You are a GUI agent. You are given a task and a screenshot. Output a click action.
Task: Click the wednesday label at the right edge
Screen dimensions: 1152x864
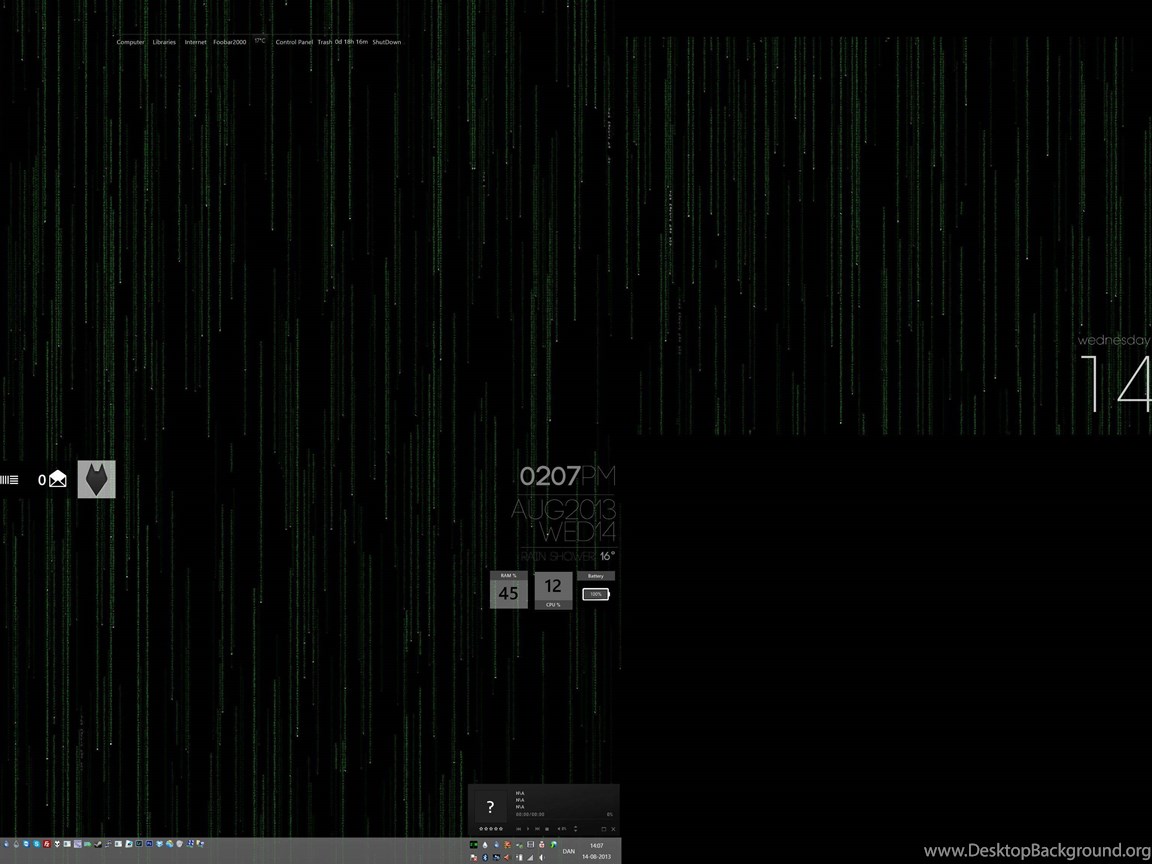1113,341
